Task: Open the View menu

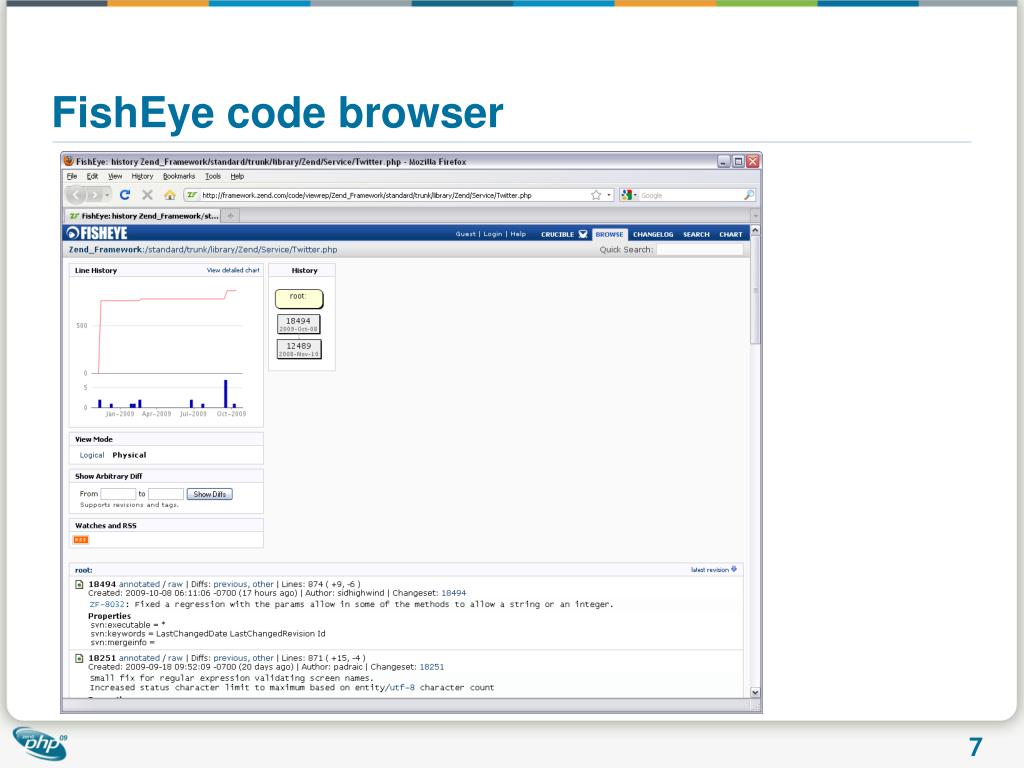Action: 115,176
